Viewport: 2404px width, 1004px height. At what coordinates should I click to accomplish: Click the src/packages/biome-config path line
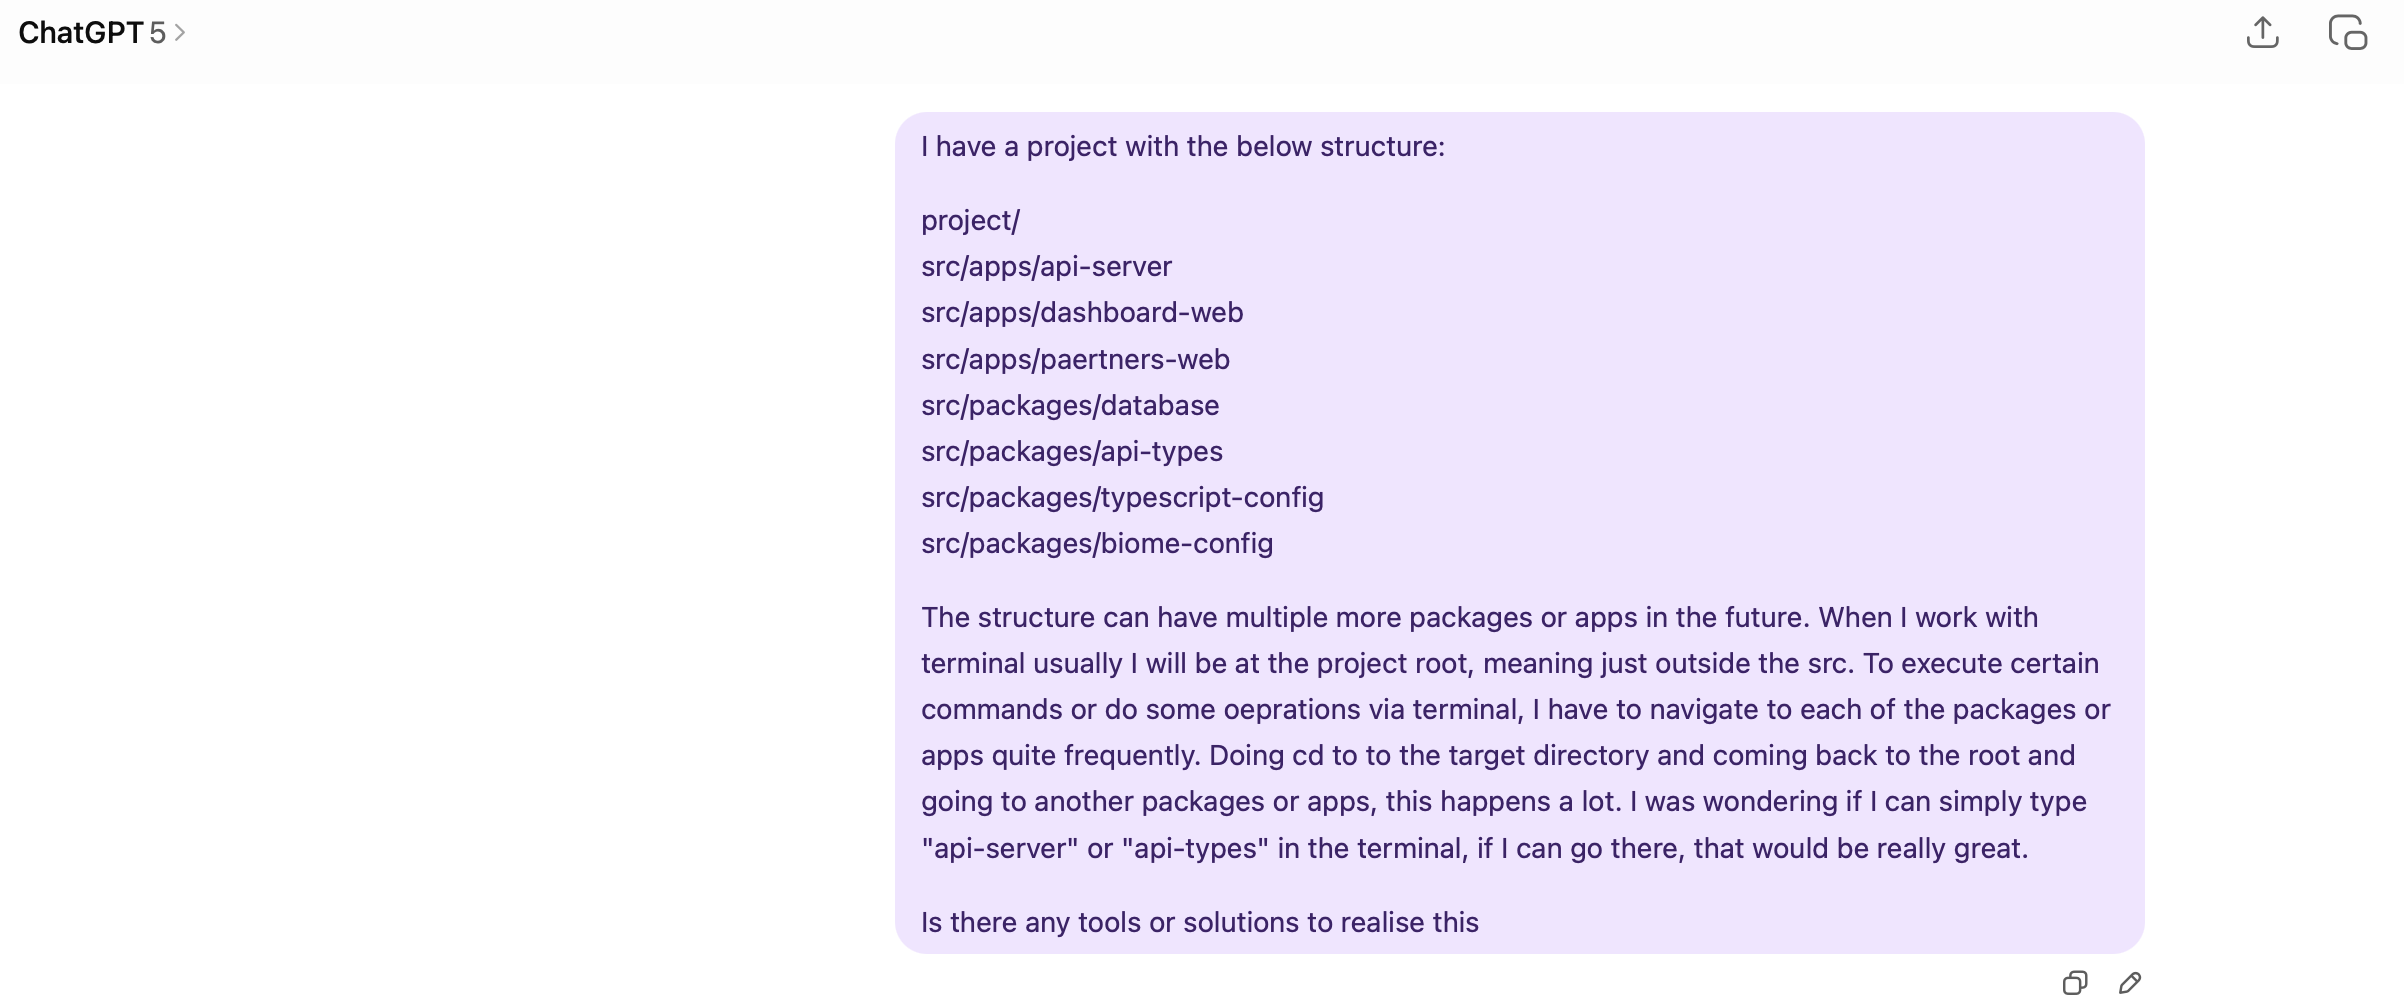click(1097, 544)
